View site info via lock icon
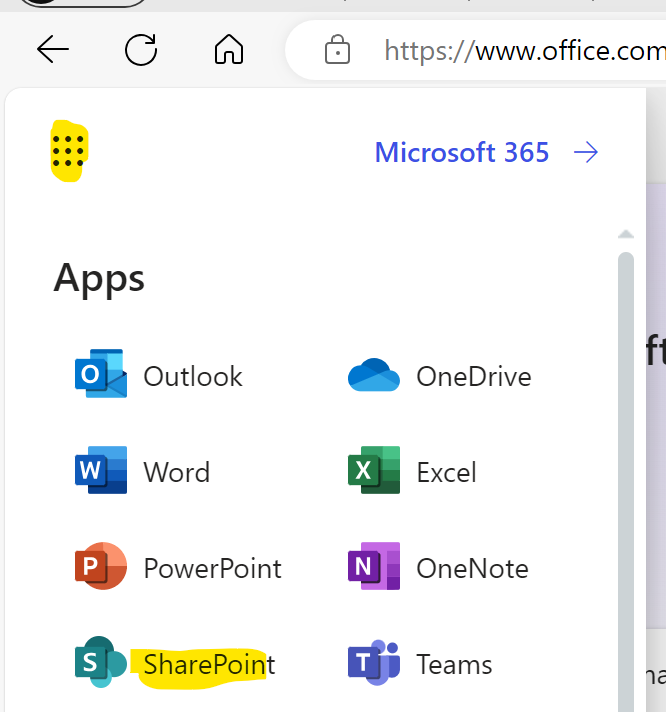This screenshot has width=666, height=712. 337,49
